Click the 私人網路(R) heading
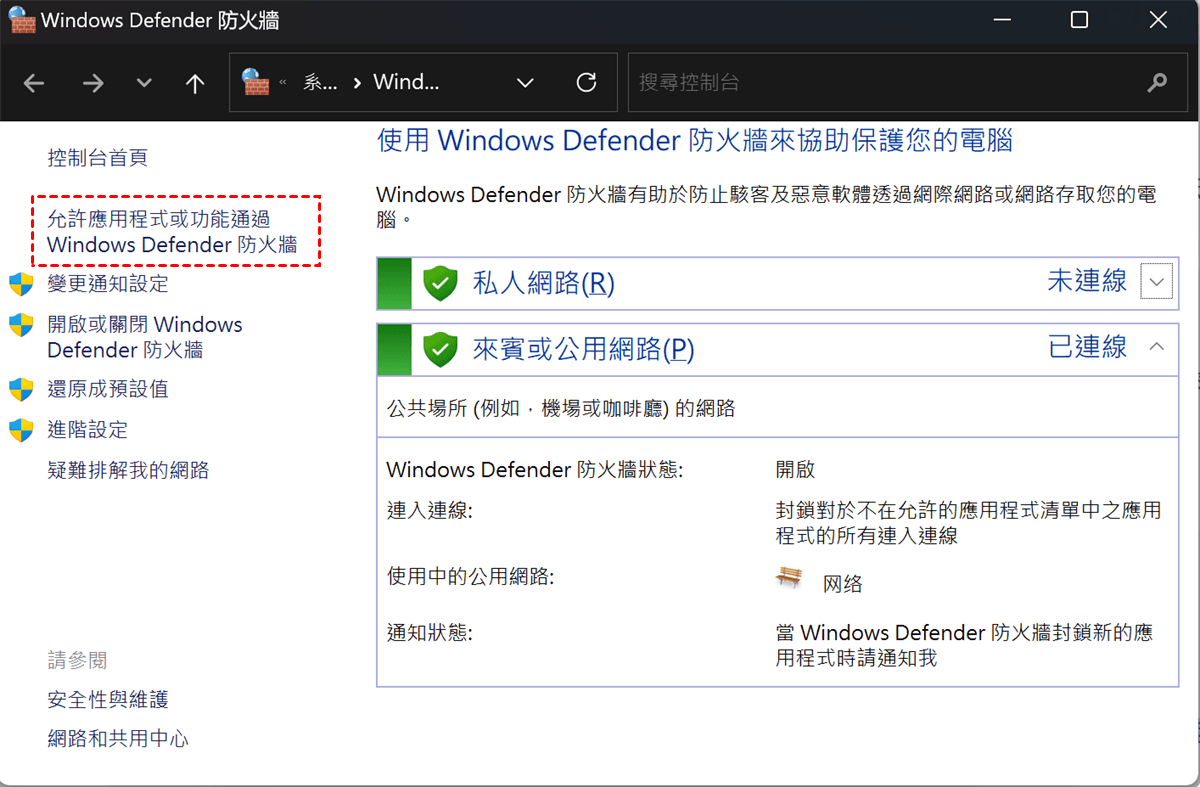1200x787 pixels. coord(543,283)
